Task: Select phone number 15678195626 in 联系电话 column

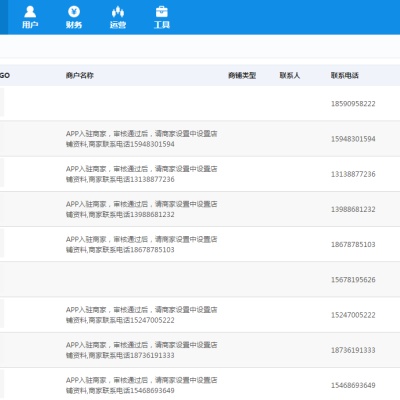Action: 353,280
